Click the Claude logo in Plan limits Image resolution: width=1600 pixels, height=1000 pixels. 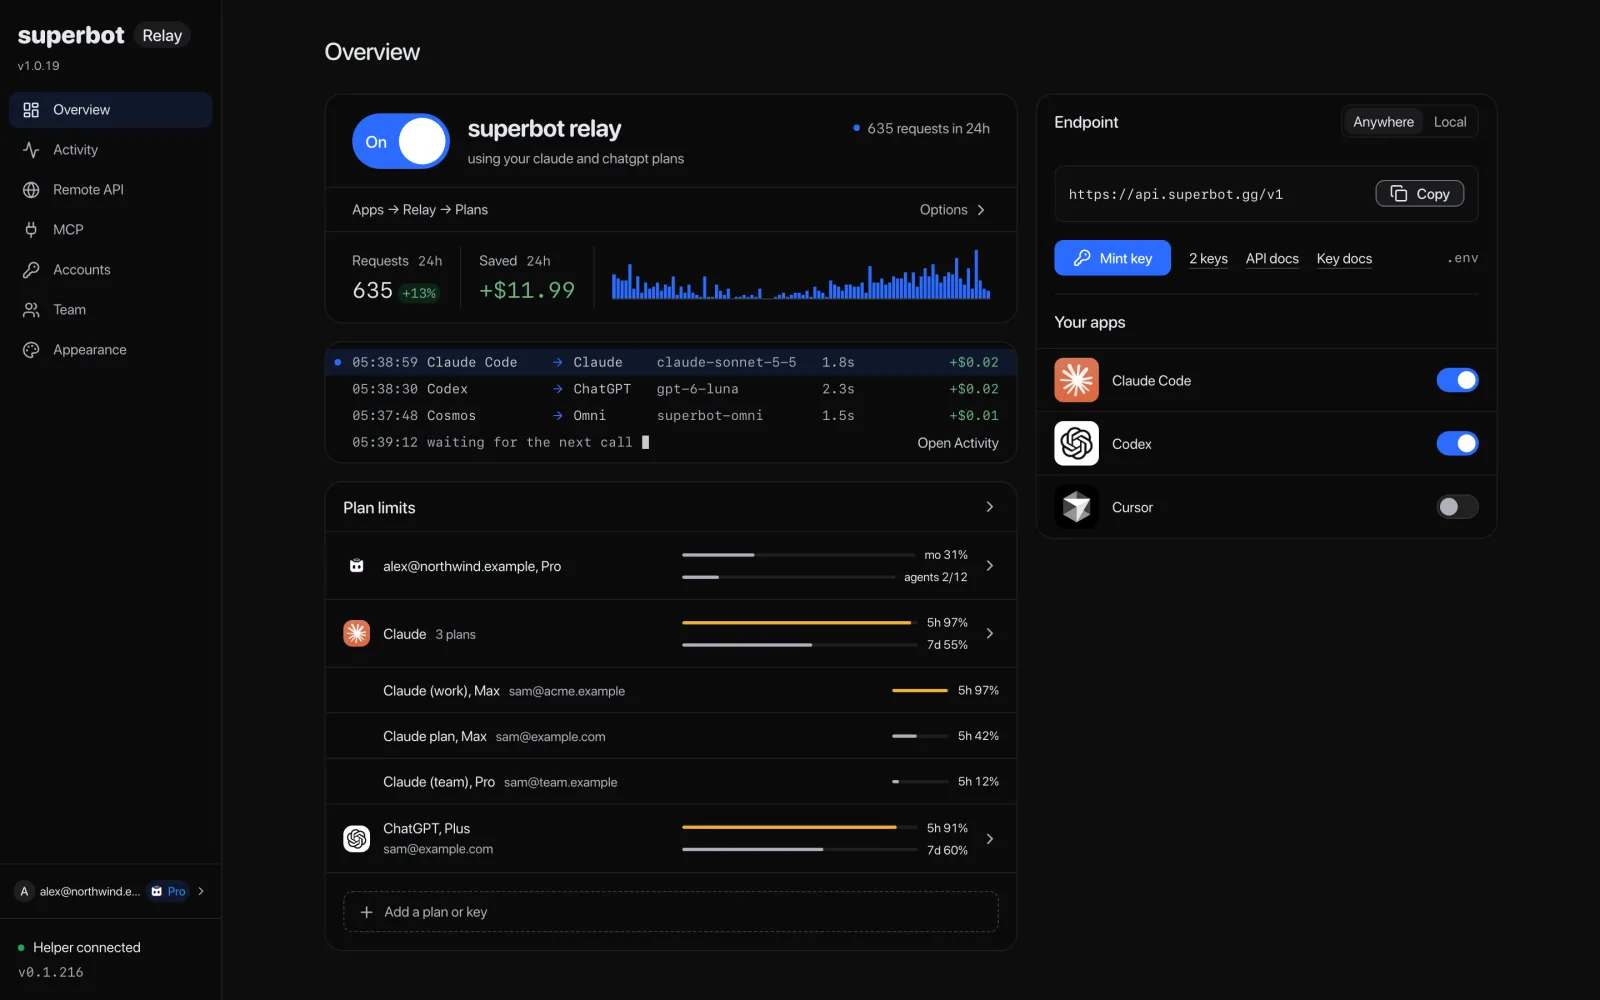coord(356,633)
